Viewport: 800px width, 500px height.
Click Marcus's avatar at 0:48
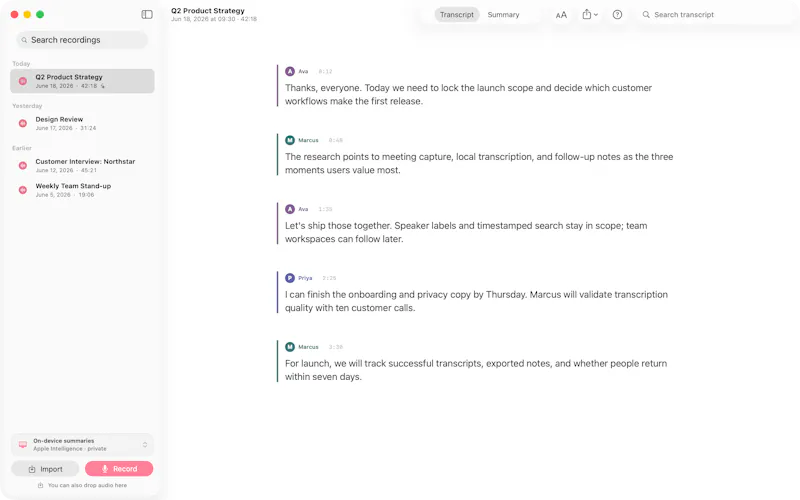pyautogui.click(x=290, y=140)
